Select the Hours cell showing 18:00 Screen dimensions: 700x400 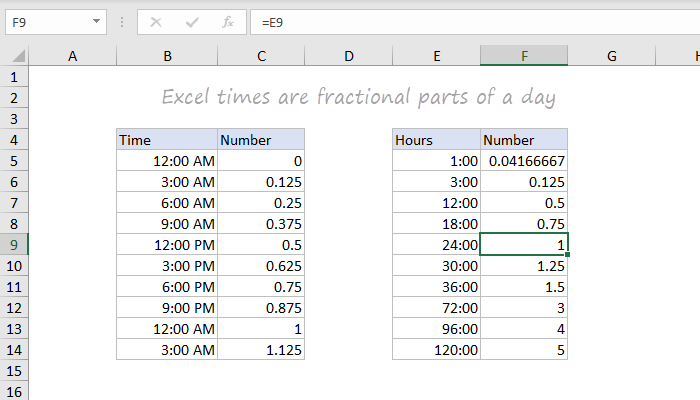[x=437, y=224]
